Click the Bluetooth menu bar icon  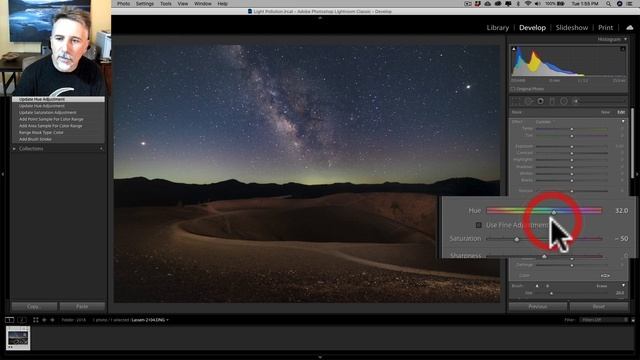tap(518, 4)
